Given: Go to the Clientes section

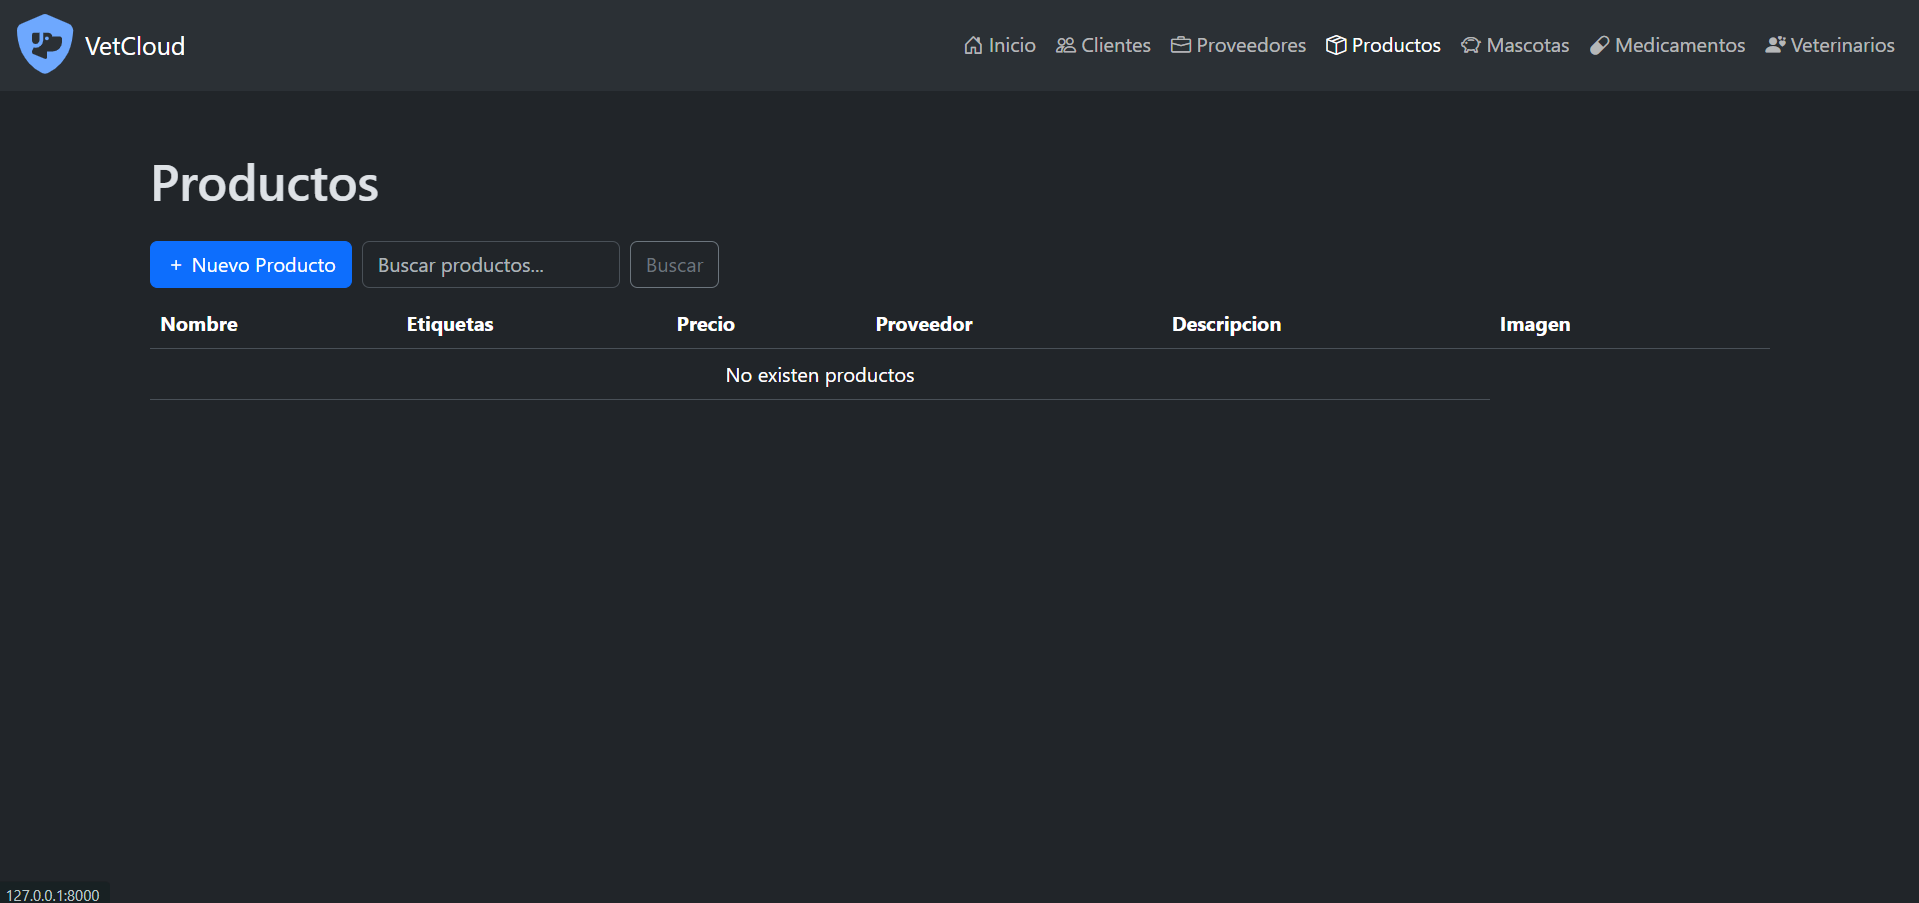Looking at the screenshot, I should coord(1115,45).
